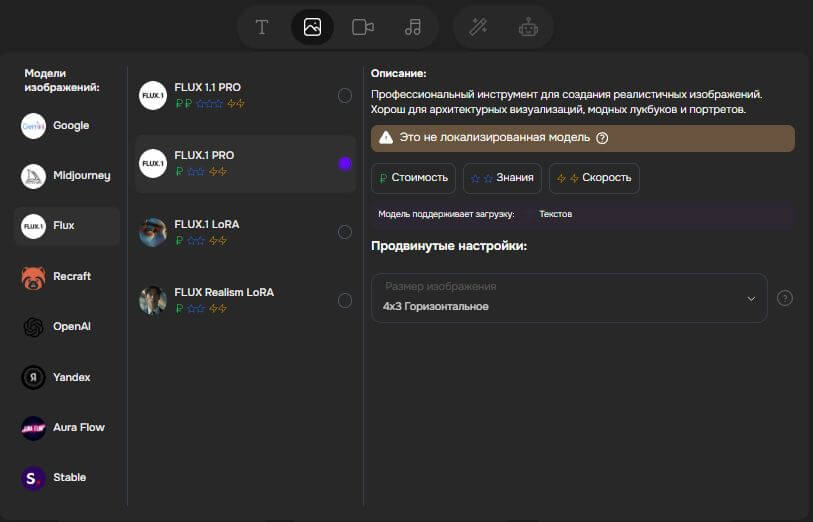
Task: Select Stable in the models sidebar
Action: pyautogui.click(x=66, y=477)
